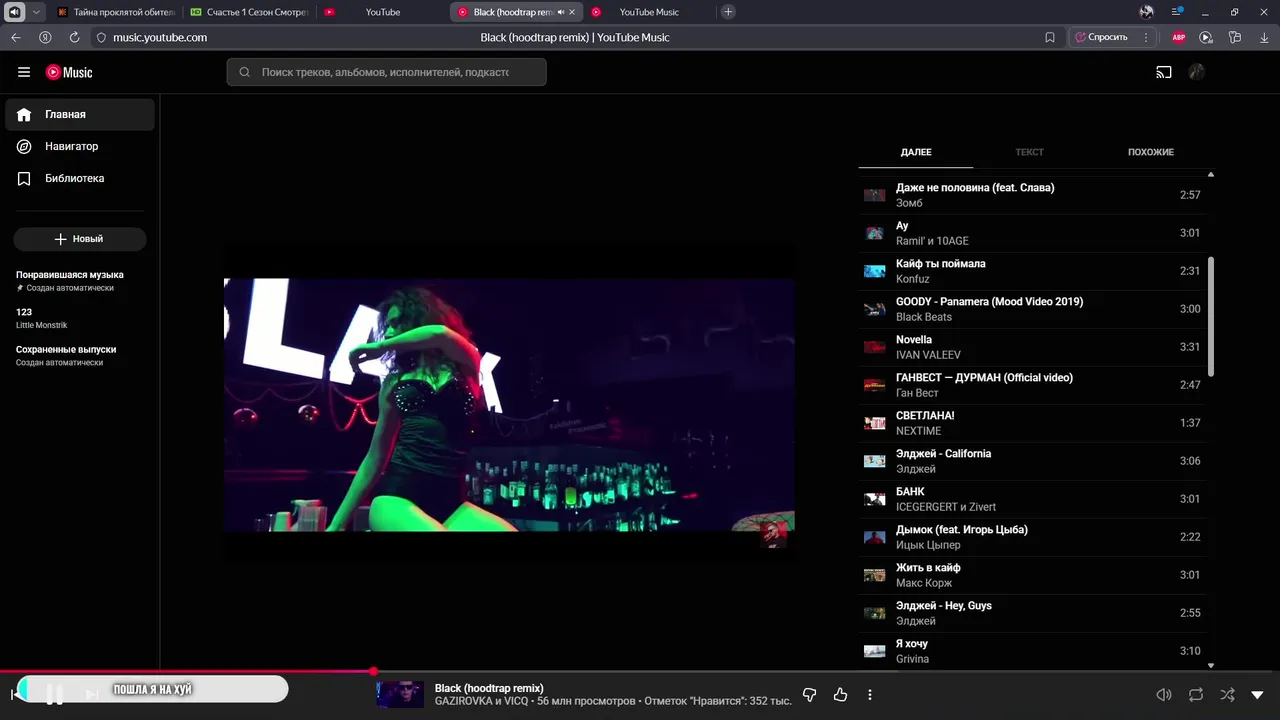
Task: Play Элджей - California from queue
Action: [x=1032, y=461]
